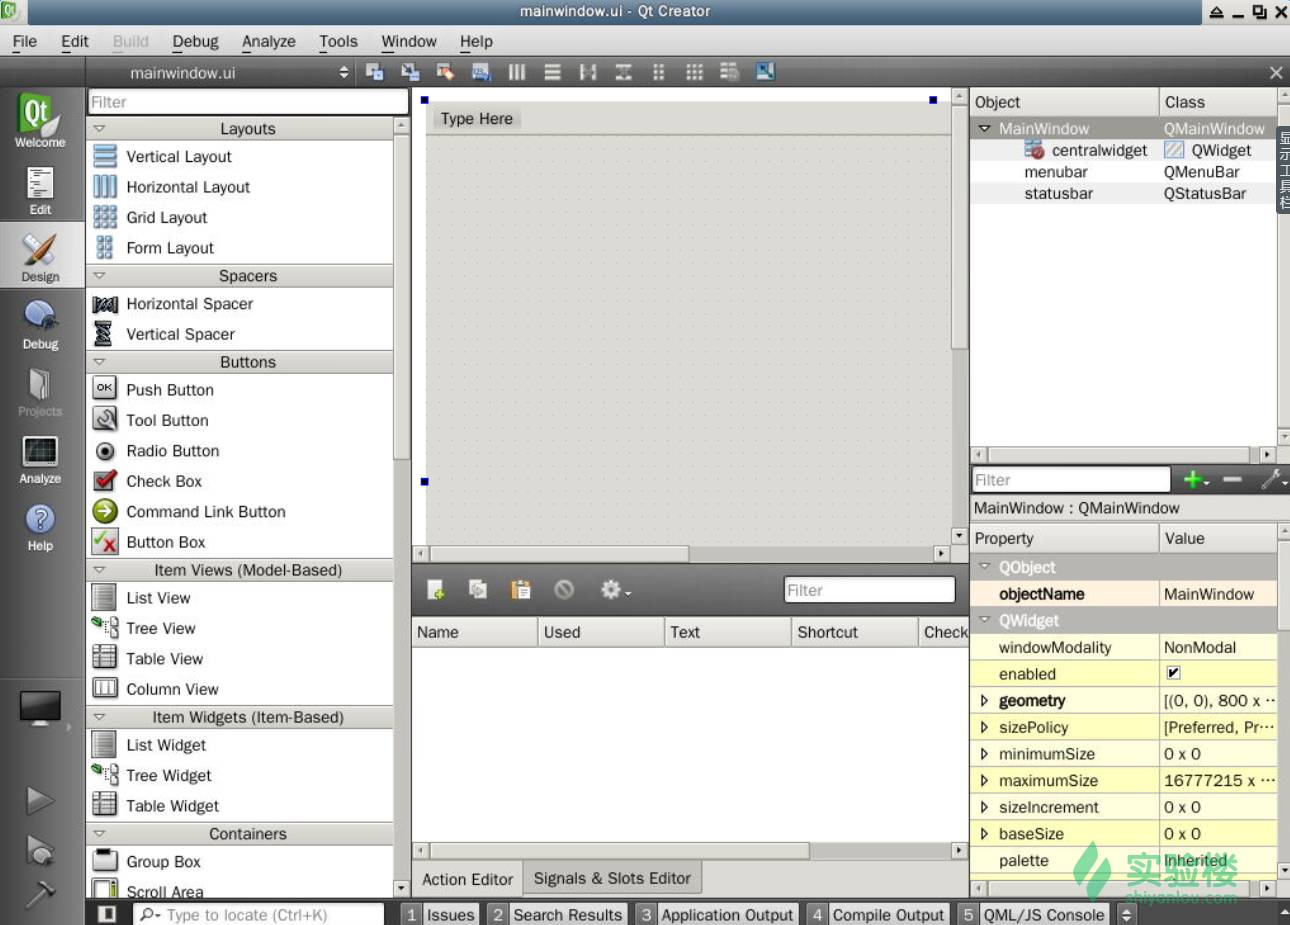Select menubar in object tree

(1056, 172)
